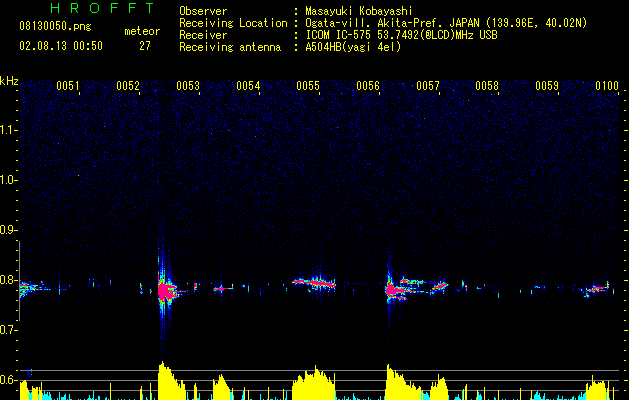Select the meteor count value 27
629x400 pixels.
pos(145,46)
